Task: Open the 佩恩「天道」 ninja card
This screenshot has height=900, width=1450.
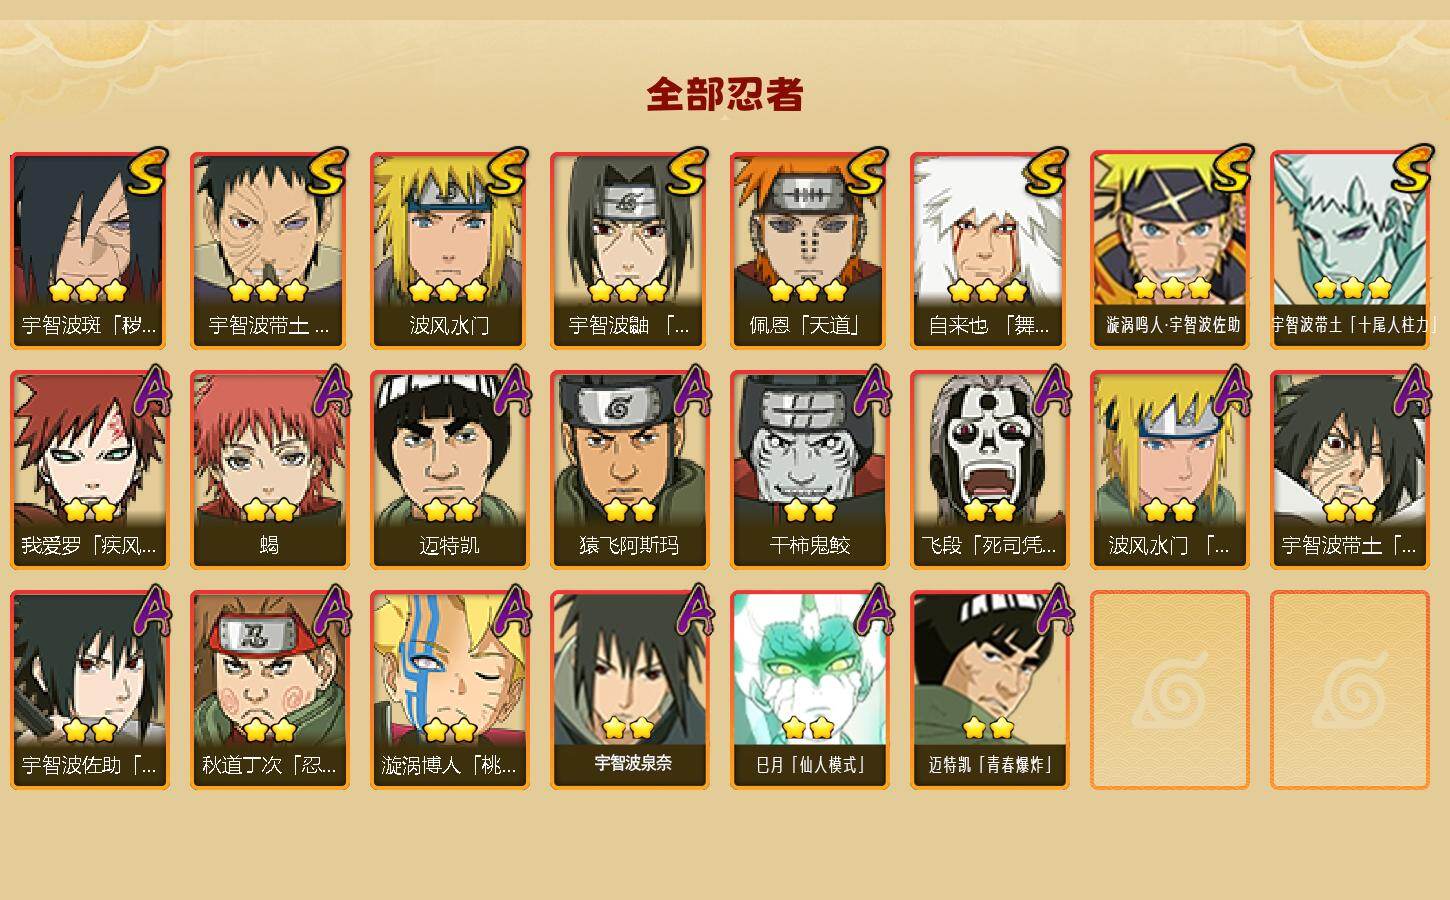Action: 809,250
